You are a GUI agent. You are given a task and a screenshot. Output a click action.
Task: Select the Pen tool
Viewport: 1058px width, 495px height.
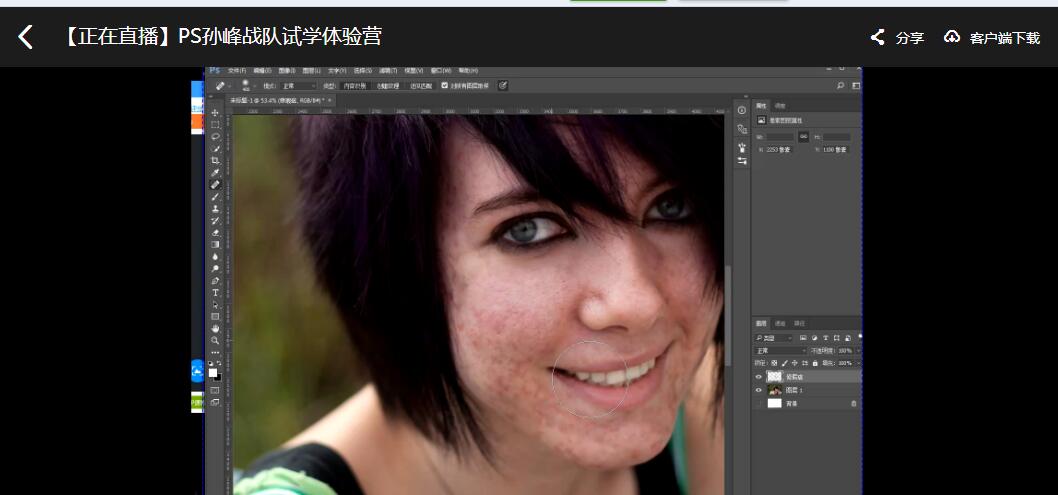click(x=215, y=281)
